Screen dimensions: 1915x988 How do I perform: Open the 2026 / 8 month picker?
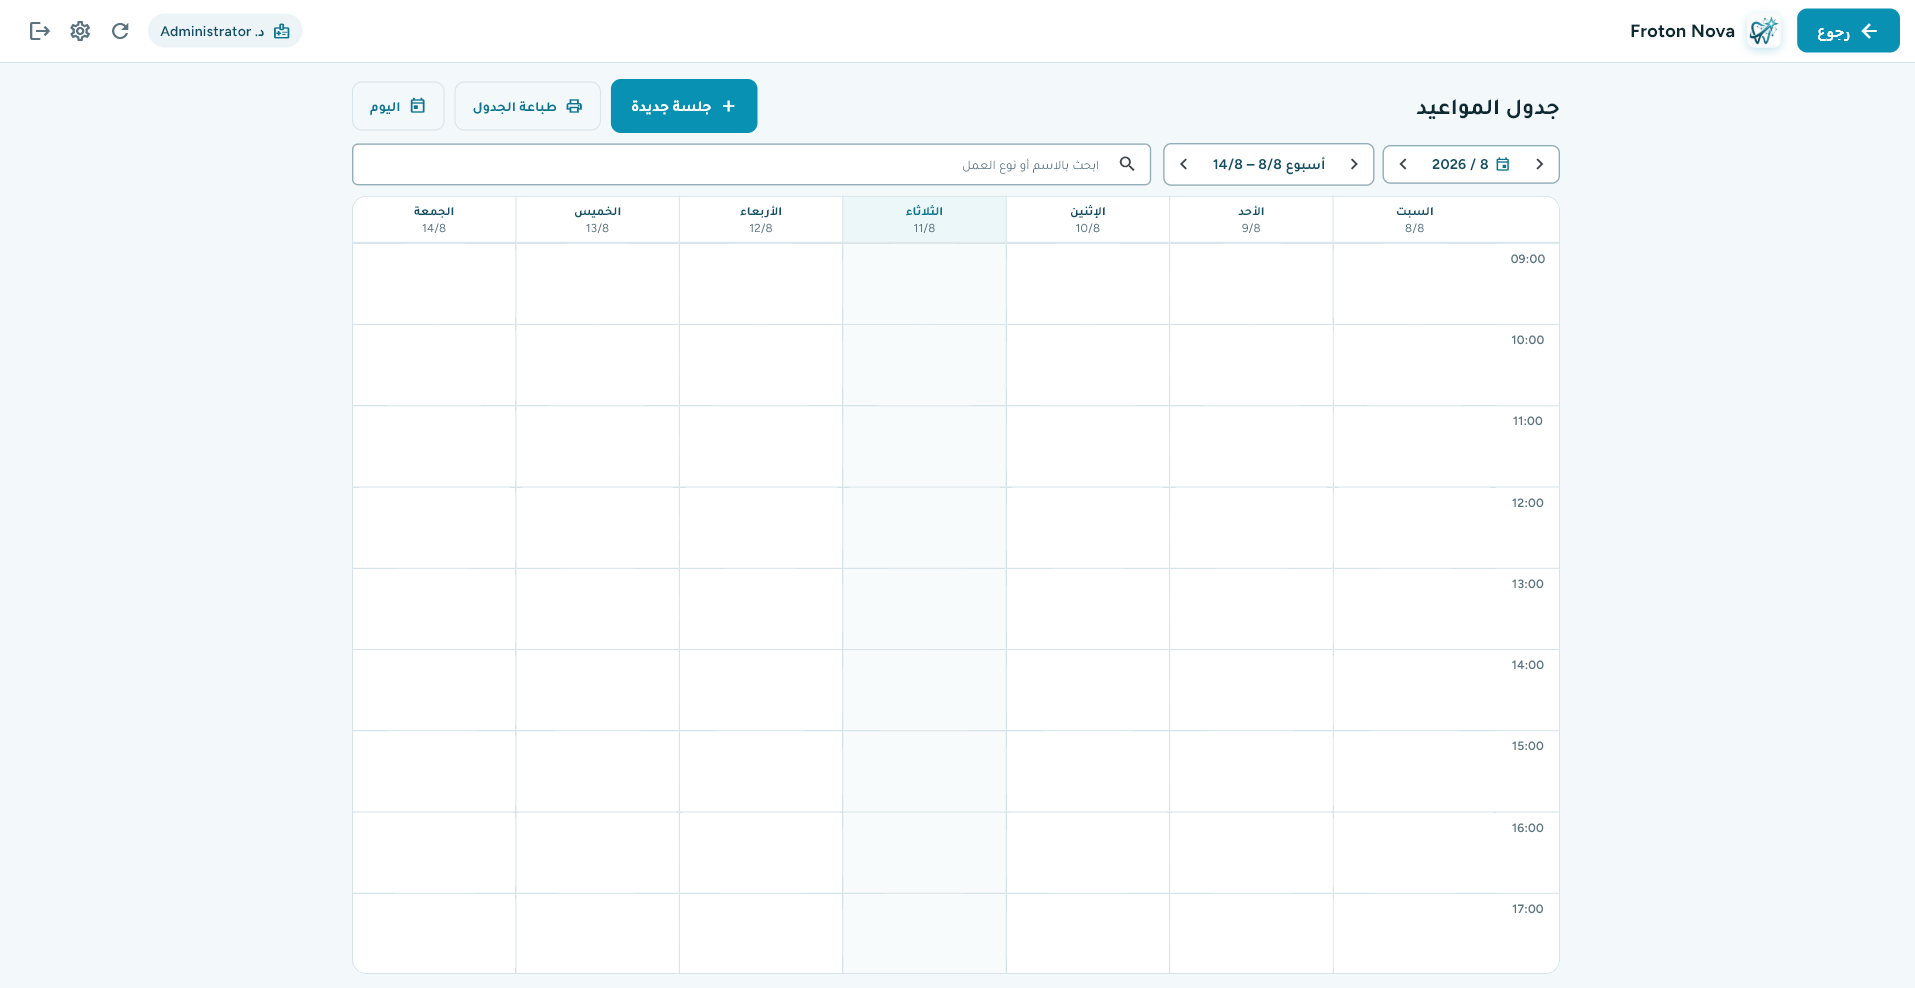pos(1471,164)
